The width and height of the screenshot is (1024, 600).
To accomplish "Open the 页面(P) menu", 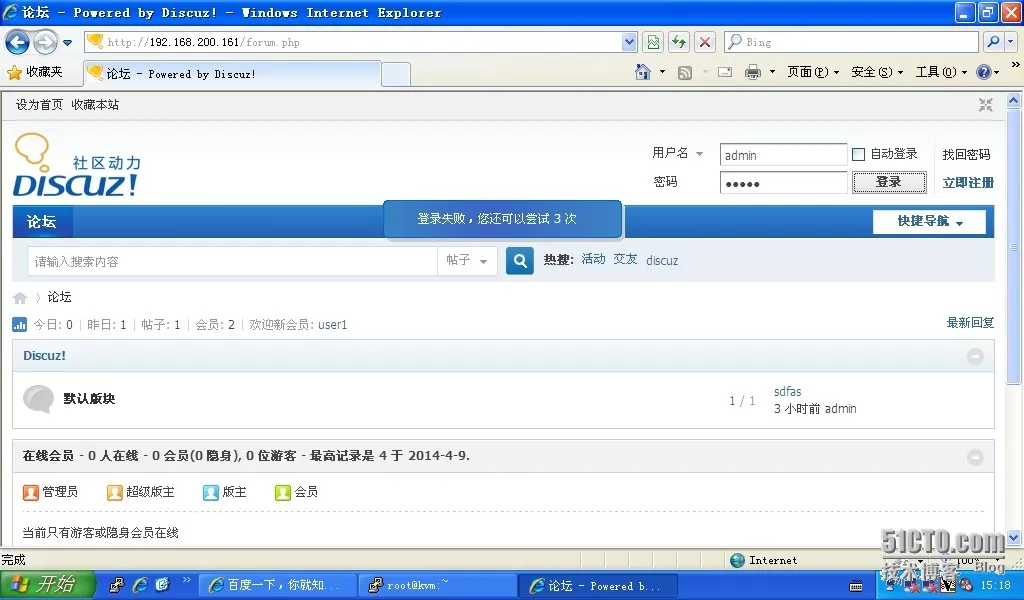I will 812,72.
